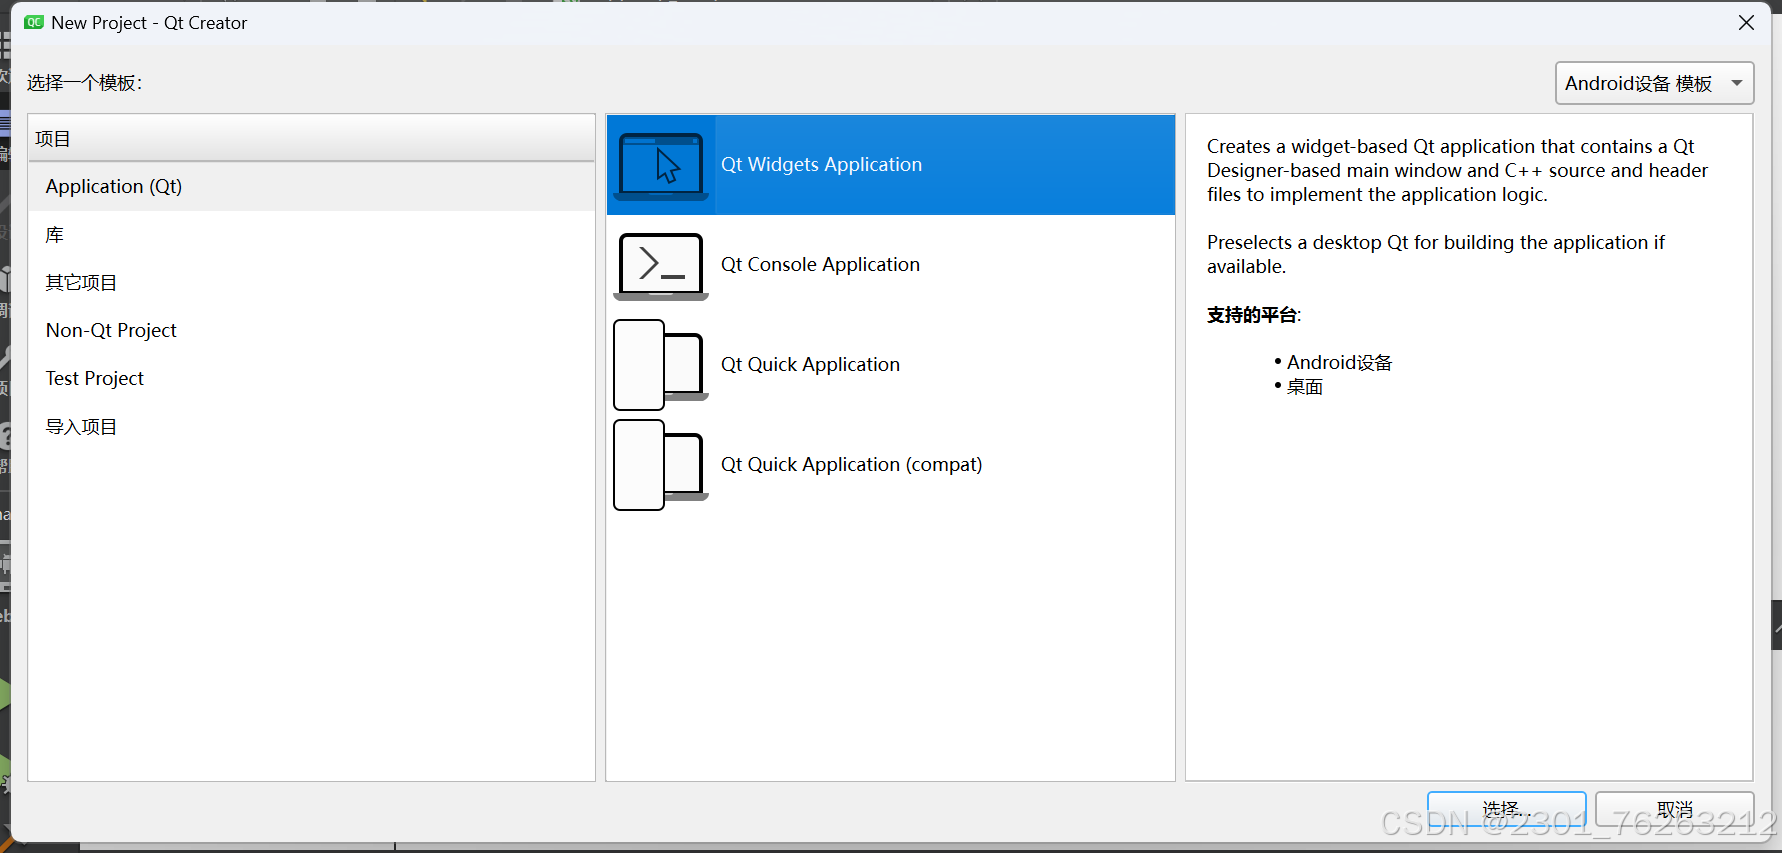
Task: Click the Qt Quick Application label
Action: click(x=810, y=365)
